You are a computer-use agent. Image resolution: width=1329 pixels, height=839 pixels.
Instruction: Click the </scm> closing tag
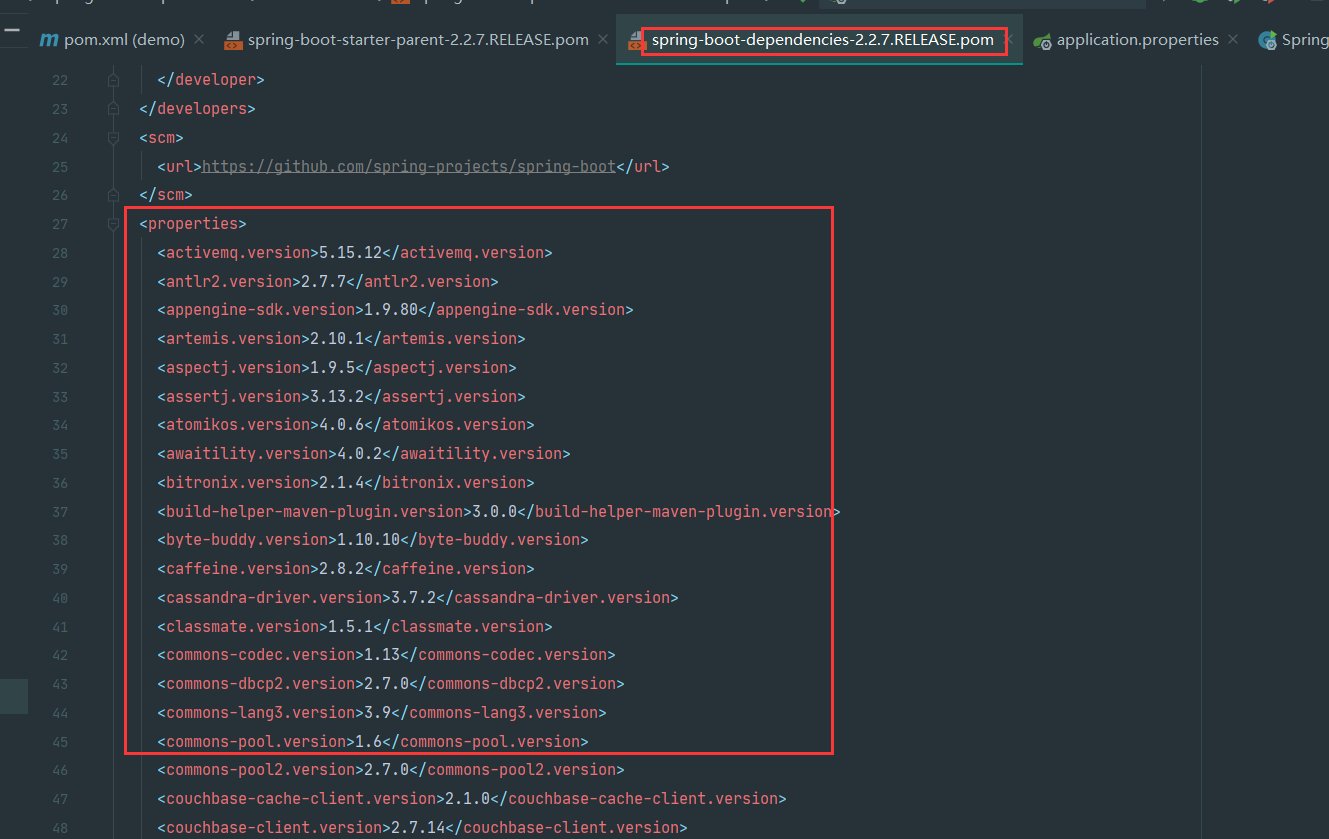166,195
